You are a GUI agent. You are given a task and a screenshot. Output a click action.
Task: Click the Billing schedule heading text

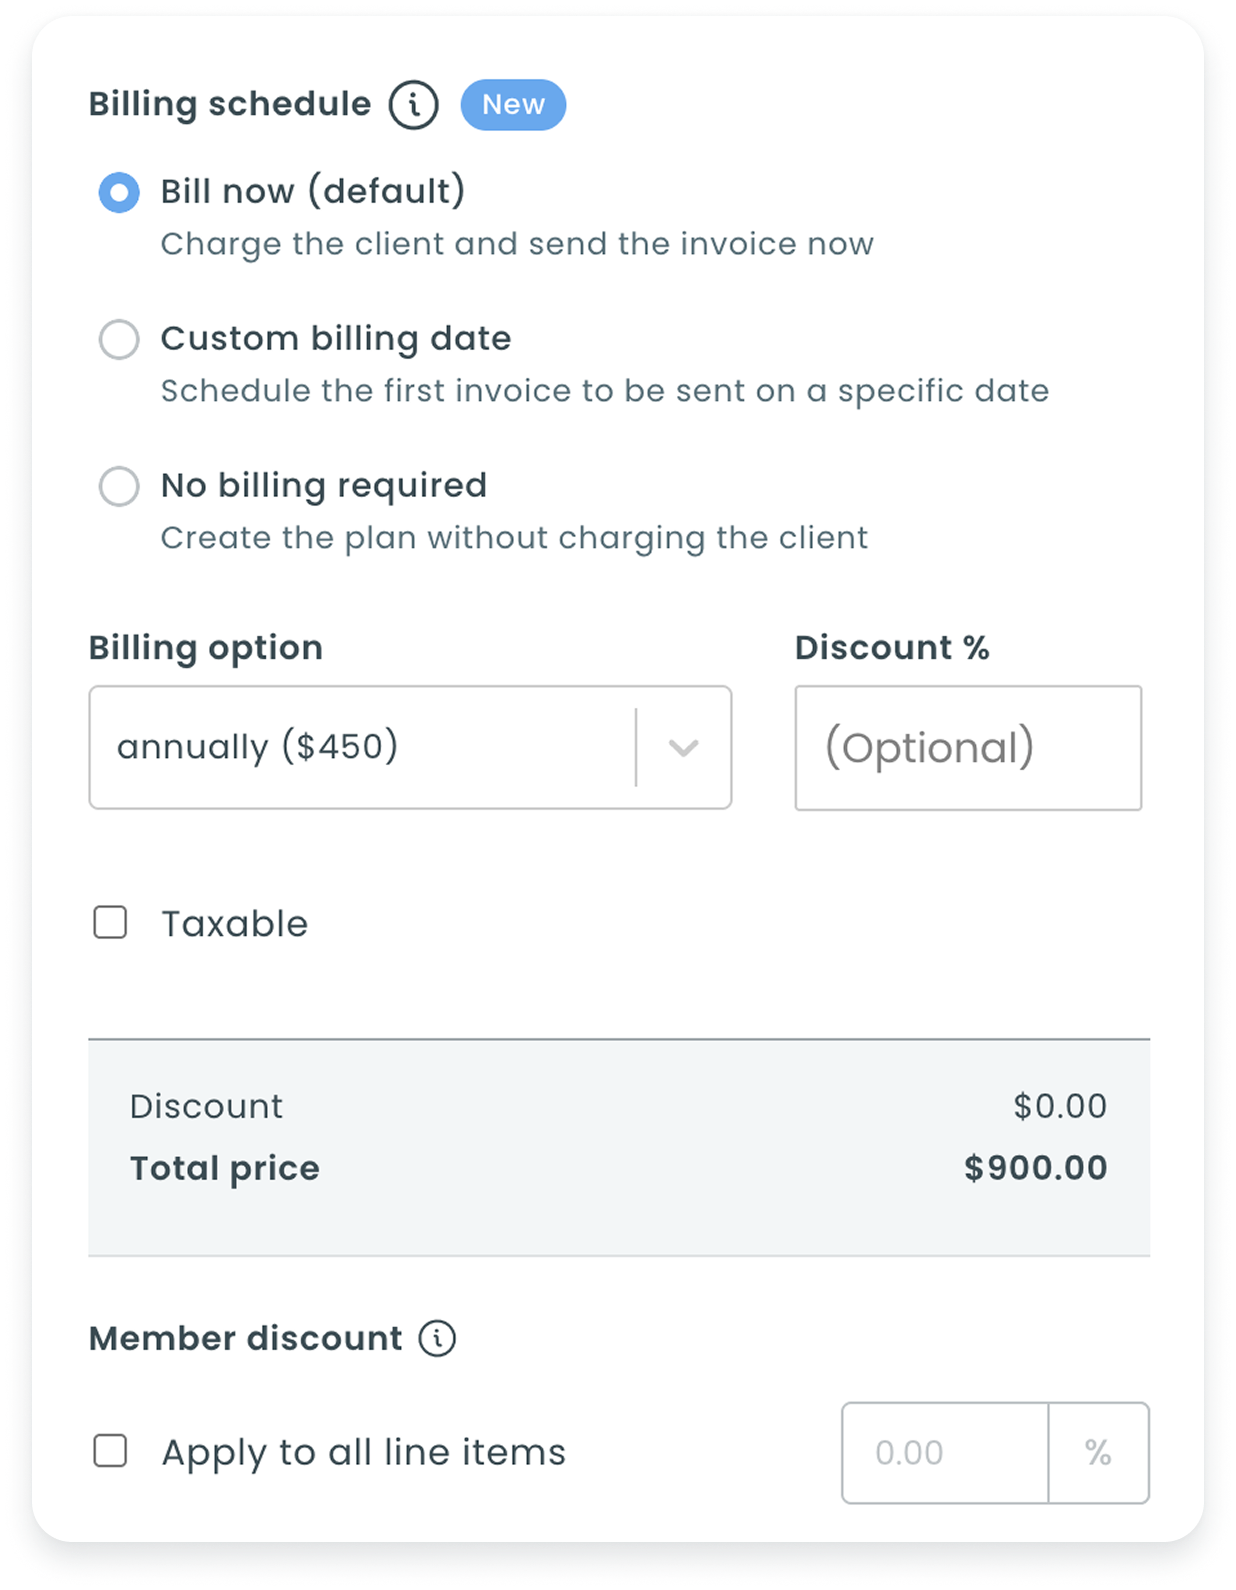(x=230, y=104)
